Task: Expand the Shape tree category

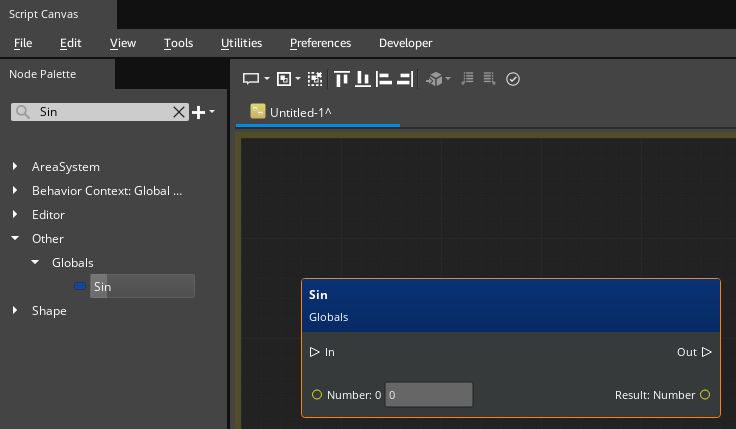Action: point(15,311)
